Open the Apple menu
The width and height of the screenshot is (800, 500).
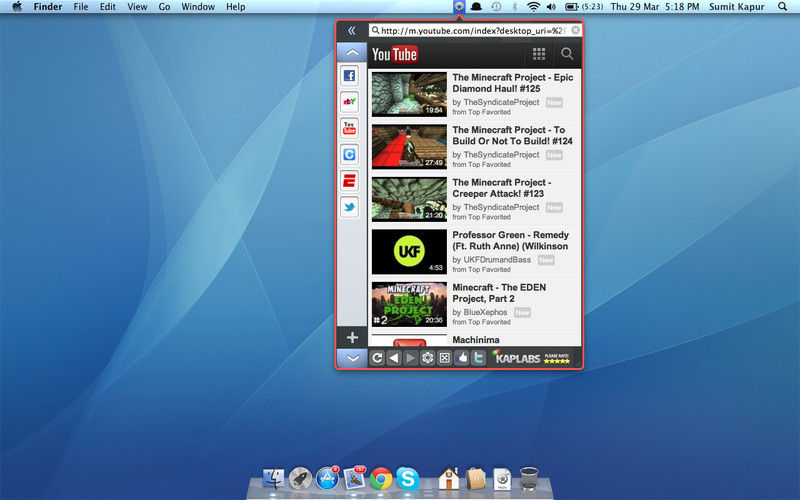pyautogui.click(x=17, y=7)
